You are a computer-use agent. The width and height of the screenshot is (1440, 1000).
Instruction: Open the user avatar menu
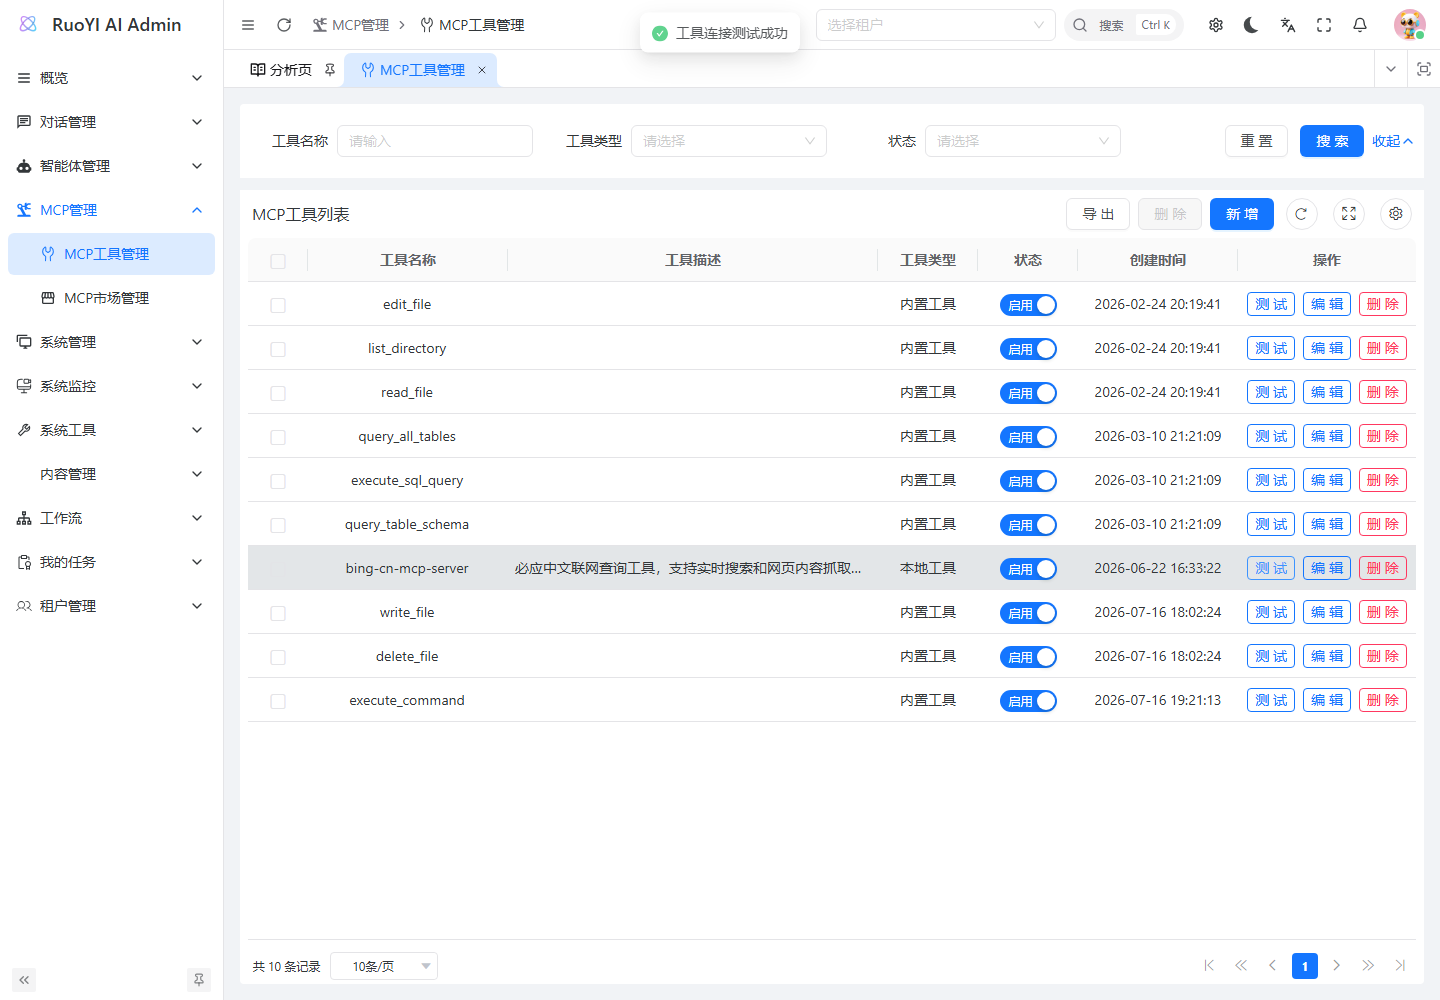pos(1410,25)
